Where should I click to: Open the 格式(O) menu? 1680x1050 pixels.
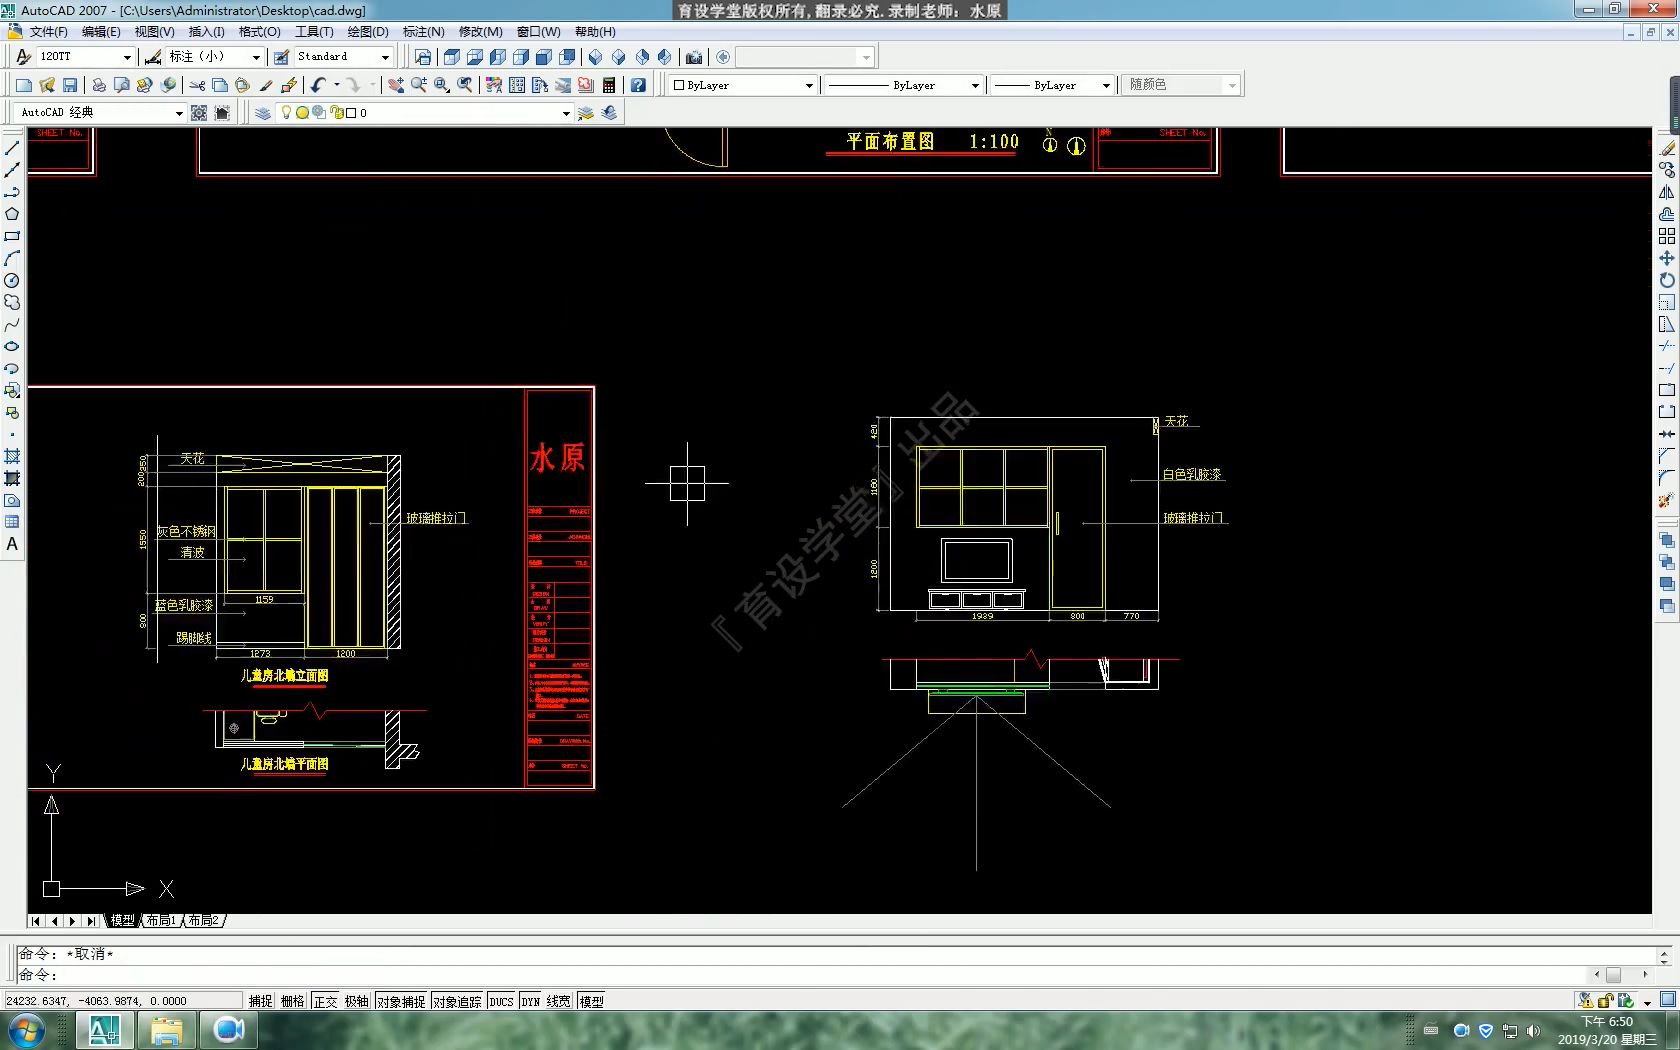pyautogui.click(x=260, y=32)
